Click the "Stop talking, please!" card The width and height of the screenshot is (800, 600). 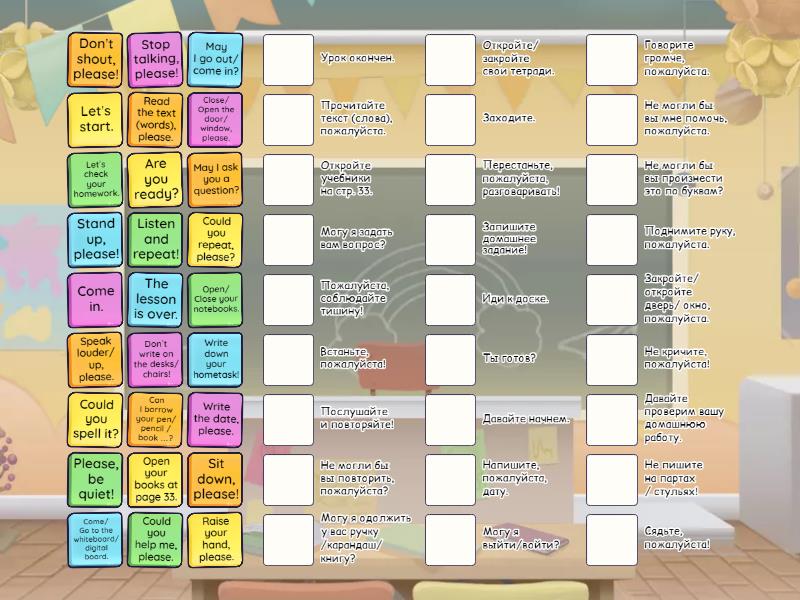pos(156,59)
